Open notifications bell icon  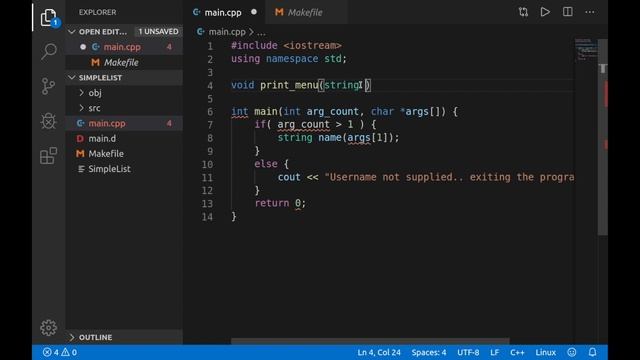[x=592, y=352]
